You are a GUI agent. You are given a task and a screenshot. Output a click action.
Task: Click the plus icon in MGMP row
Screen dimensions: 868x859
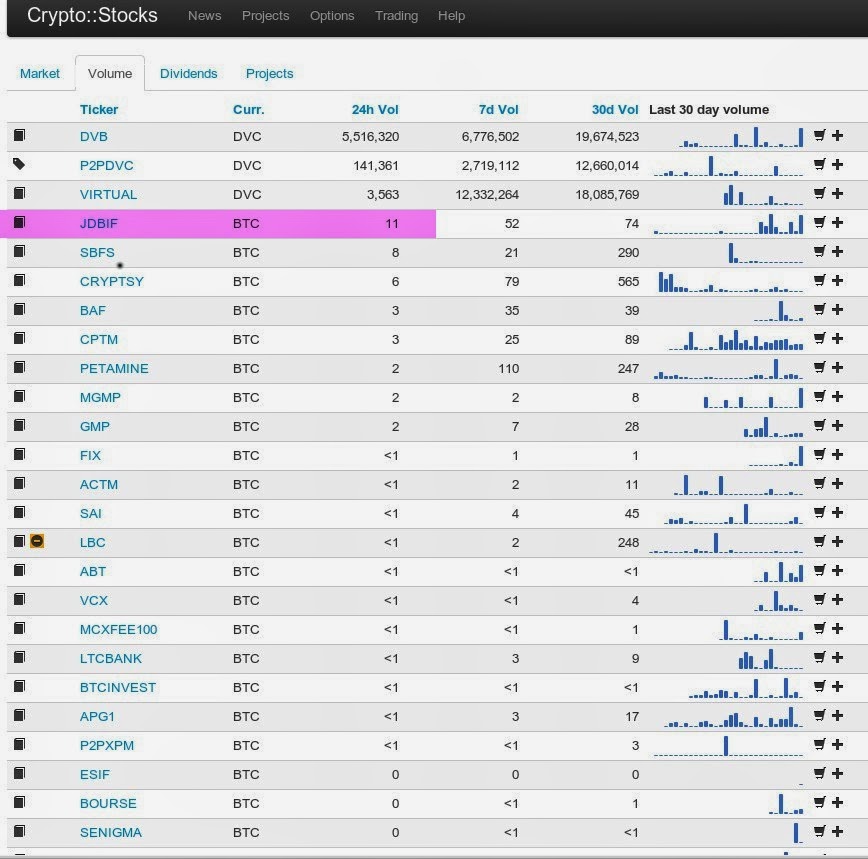838,396
